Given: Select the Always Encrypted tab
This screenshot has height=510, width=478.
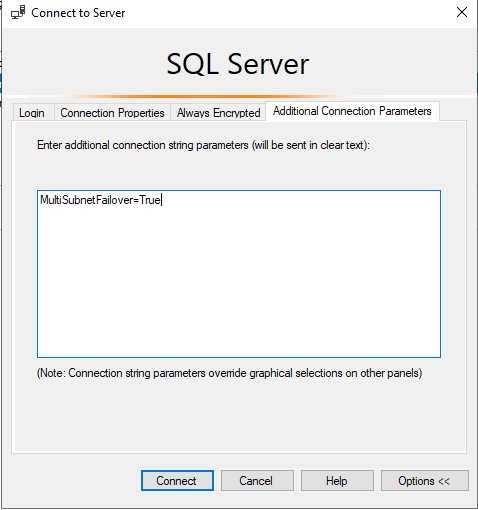Looking at the screenshot, I should pyautogui.click(x=218, y=112).
